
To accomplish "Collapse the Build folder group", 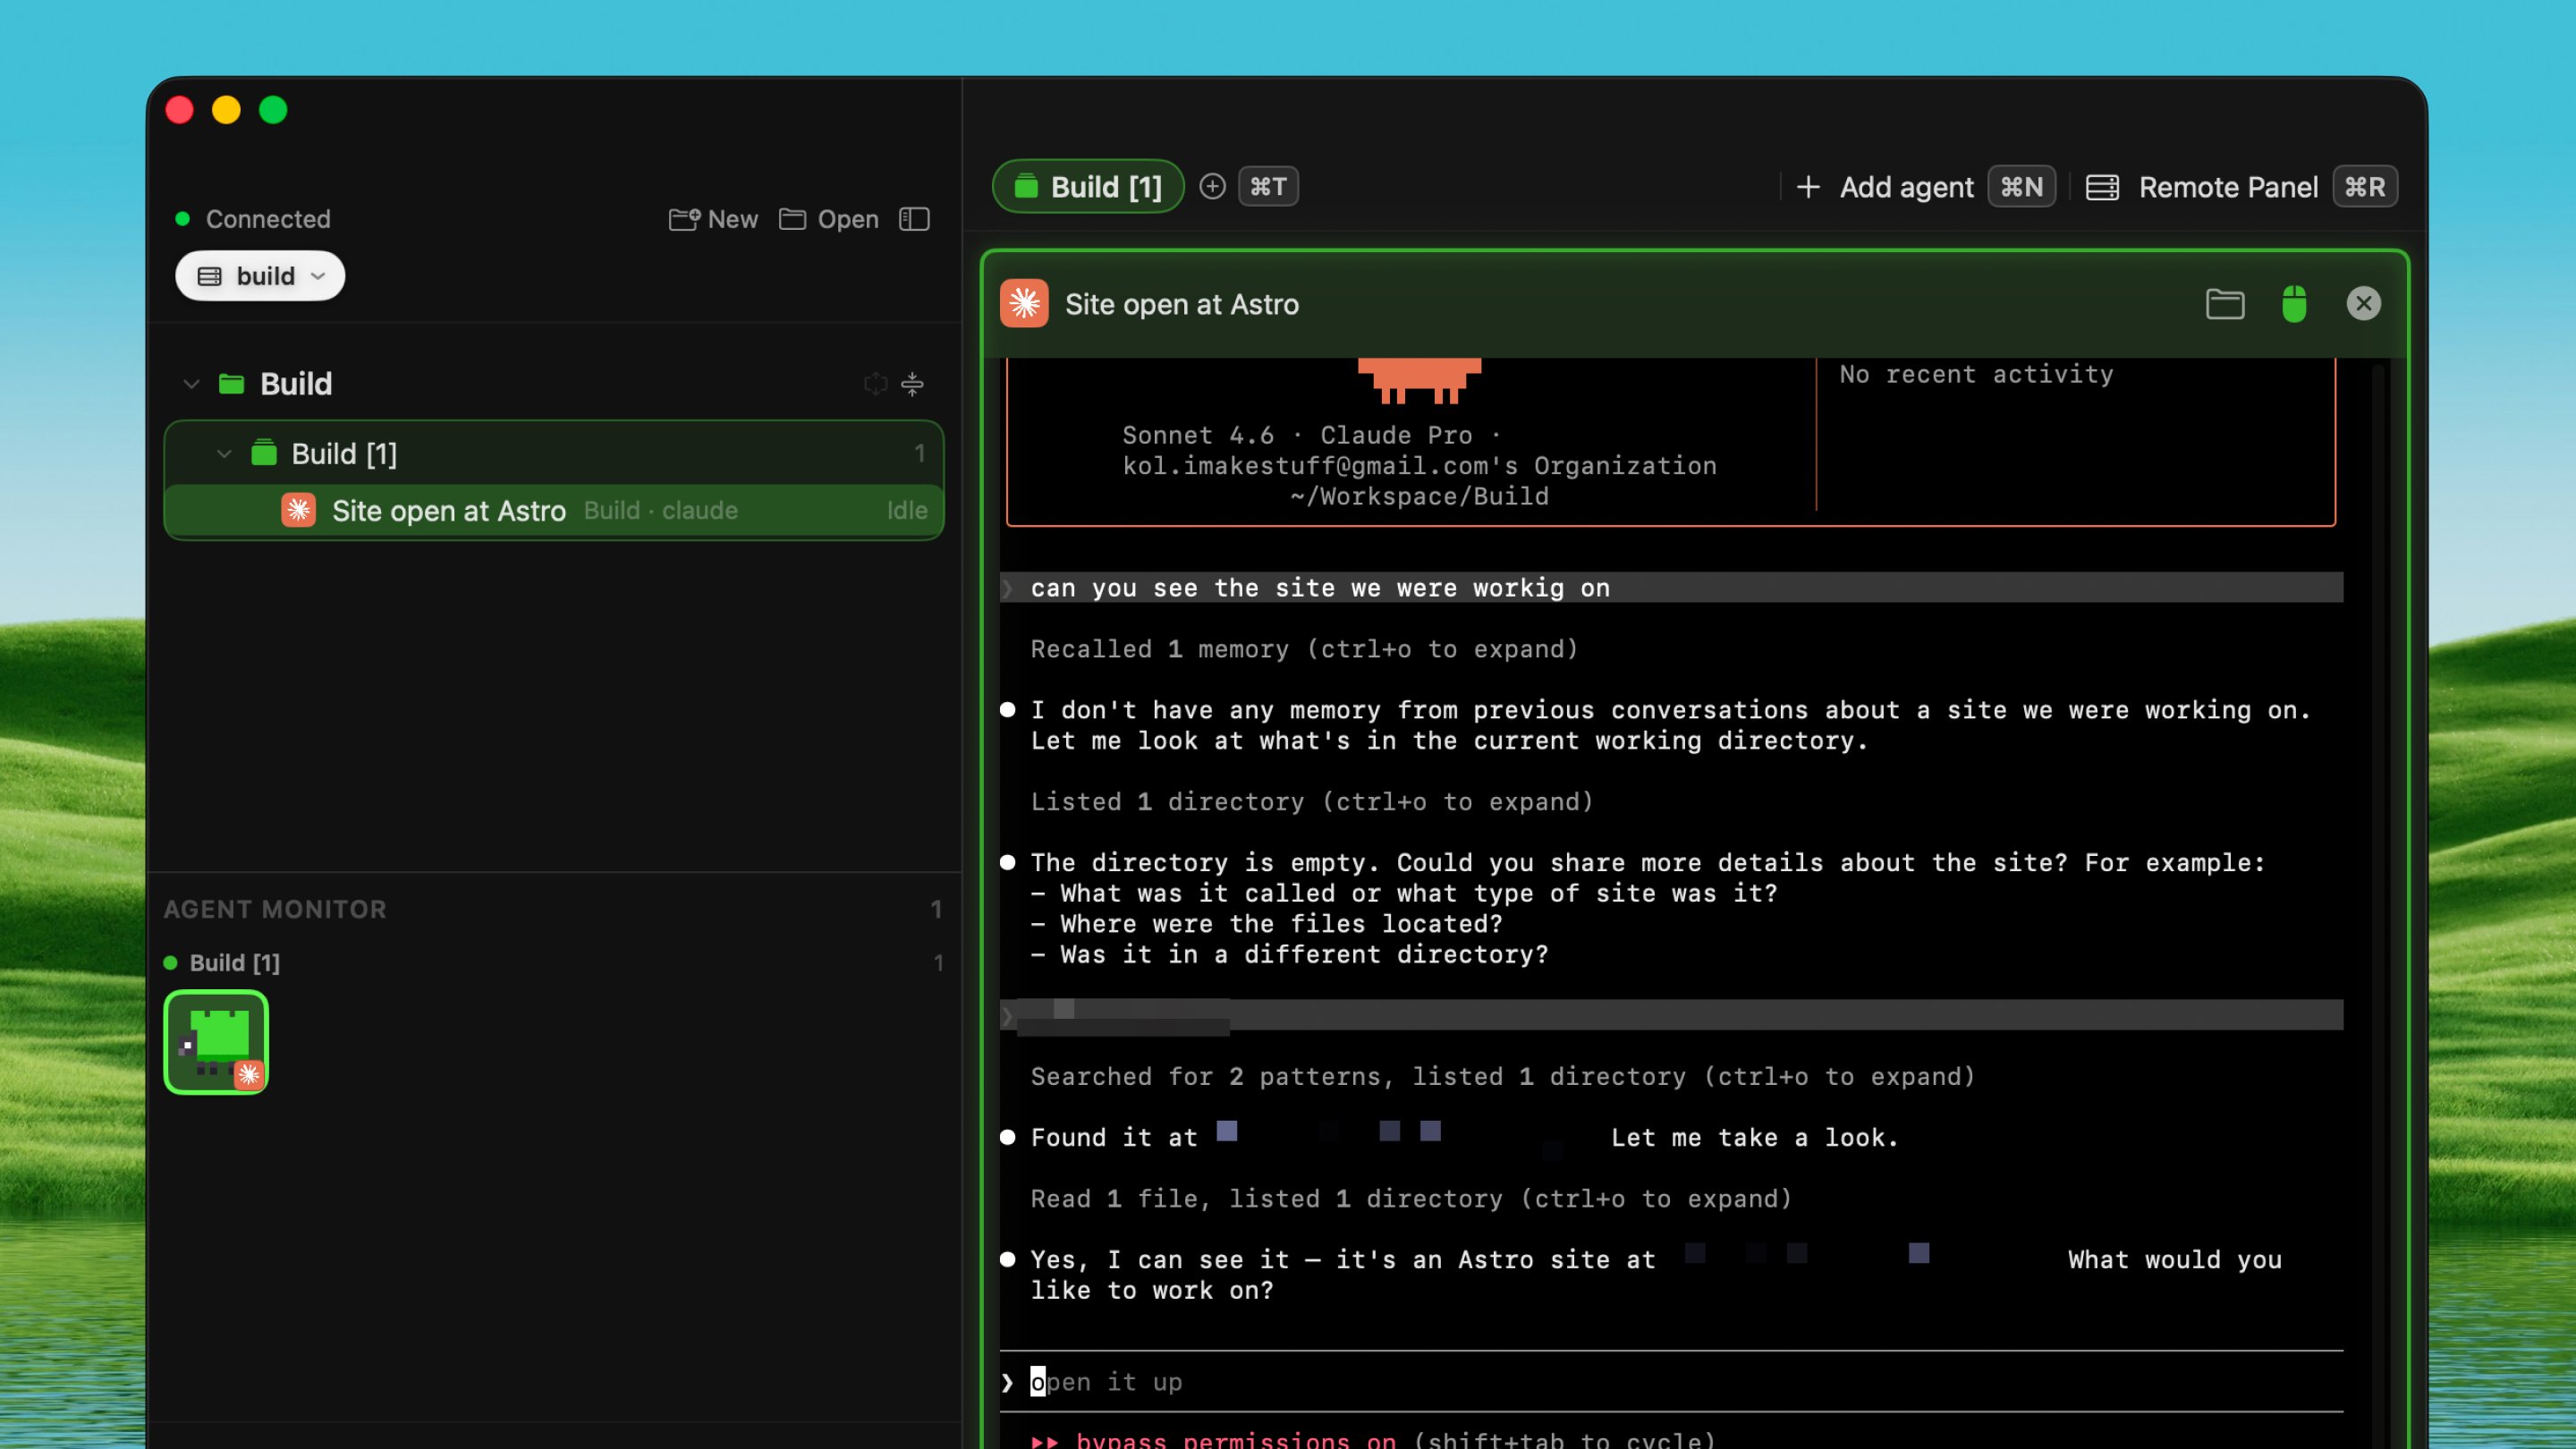I will tap(191, 384).
